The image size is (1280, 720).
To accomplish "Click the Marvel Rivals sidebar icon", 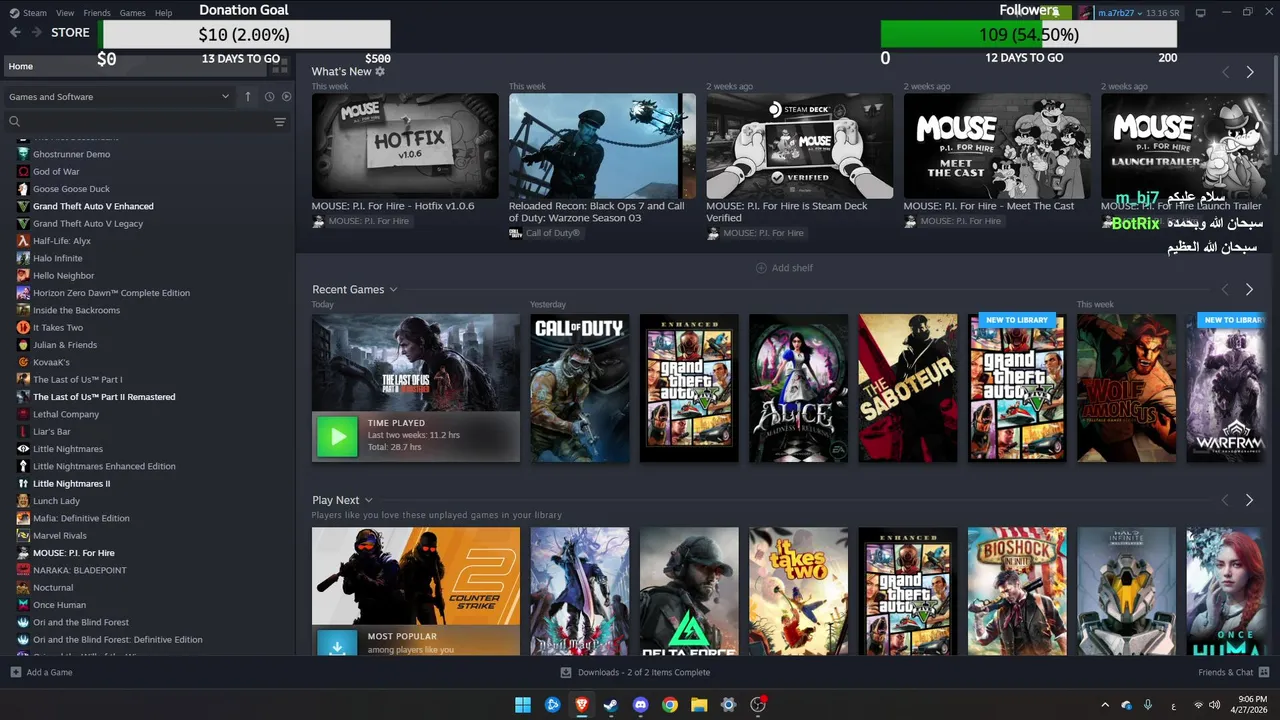I will [23, 535].
